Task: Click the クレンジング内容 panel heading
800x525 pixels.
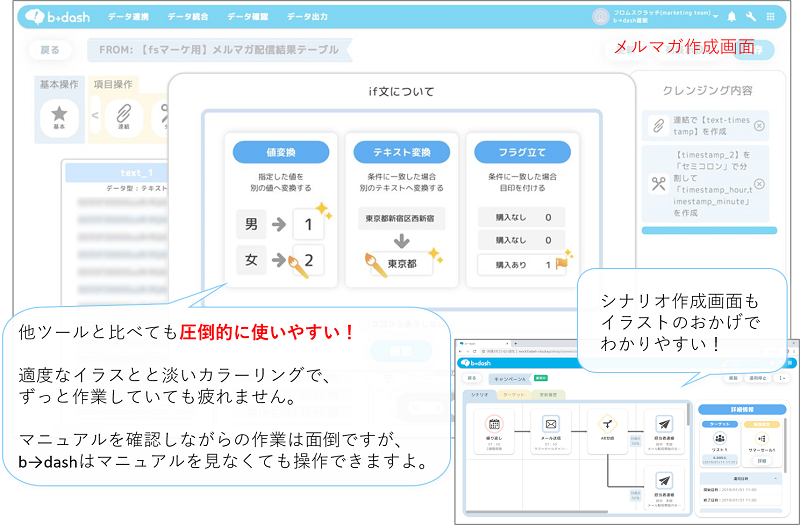Action: pyautogui.click(x=707, y=91)
